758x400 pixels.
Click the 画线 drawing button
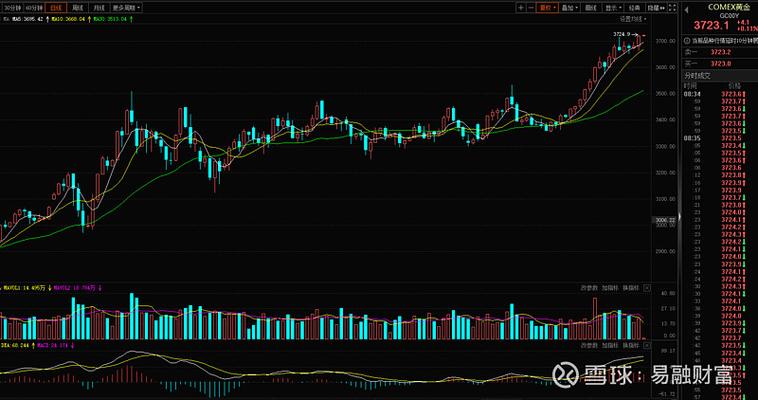[x=590, y=7]
